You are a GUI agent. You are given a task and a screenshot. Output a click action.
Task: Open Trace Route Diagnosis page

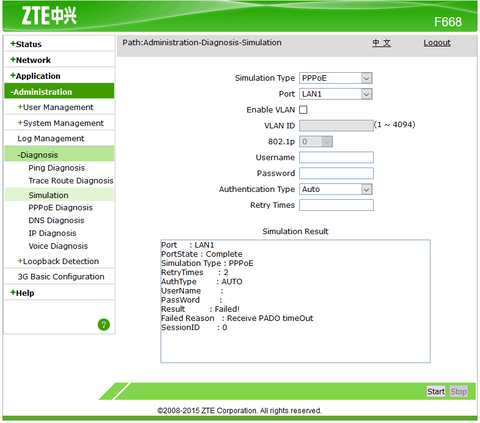coord(71,181)
